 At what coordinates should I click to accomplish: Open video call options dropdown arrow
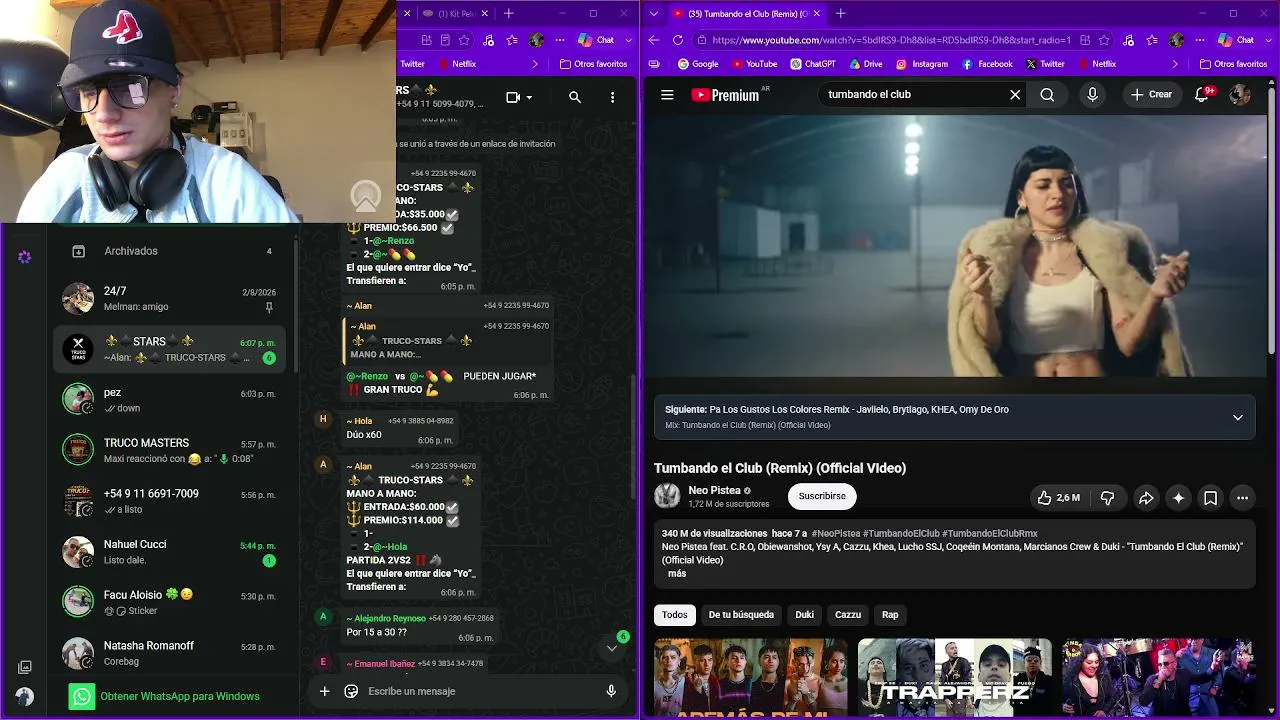tap(529, 97)
